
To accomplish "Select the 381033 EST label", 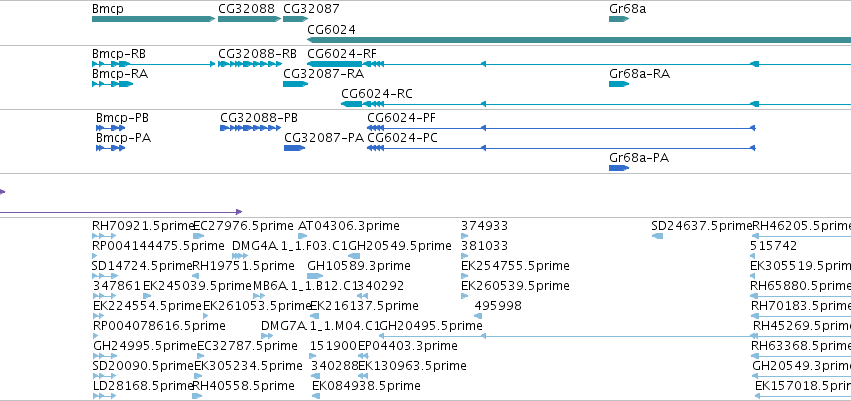I will tap(485, 246).
